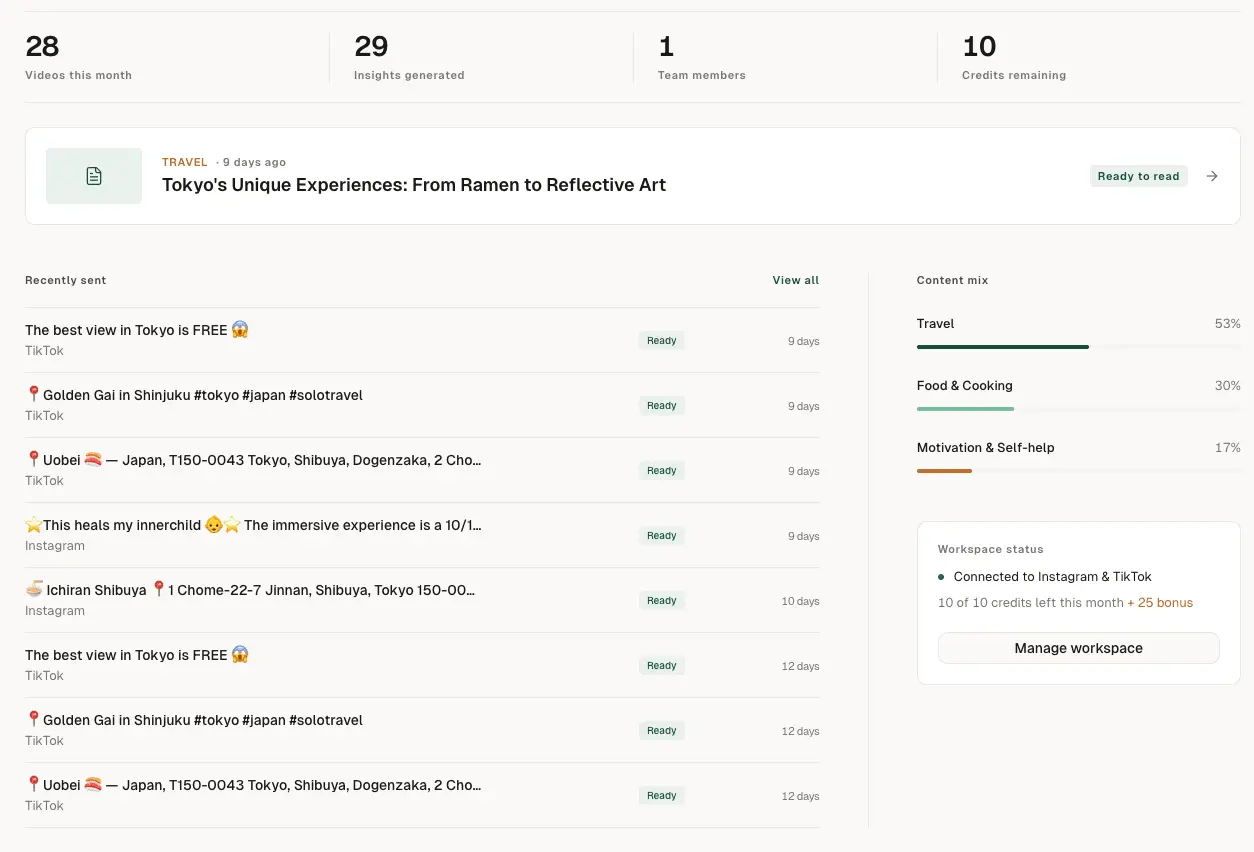Image resolution: width=1254 pixels, height=852 pixels.
Task: Click the 'Recently sent' section heading
Action: [66, 280]
